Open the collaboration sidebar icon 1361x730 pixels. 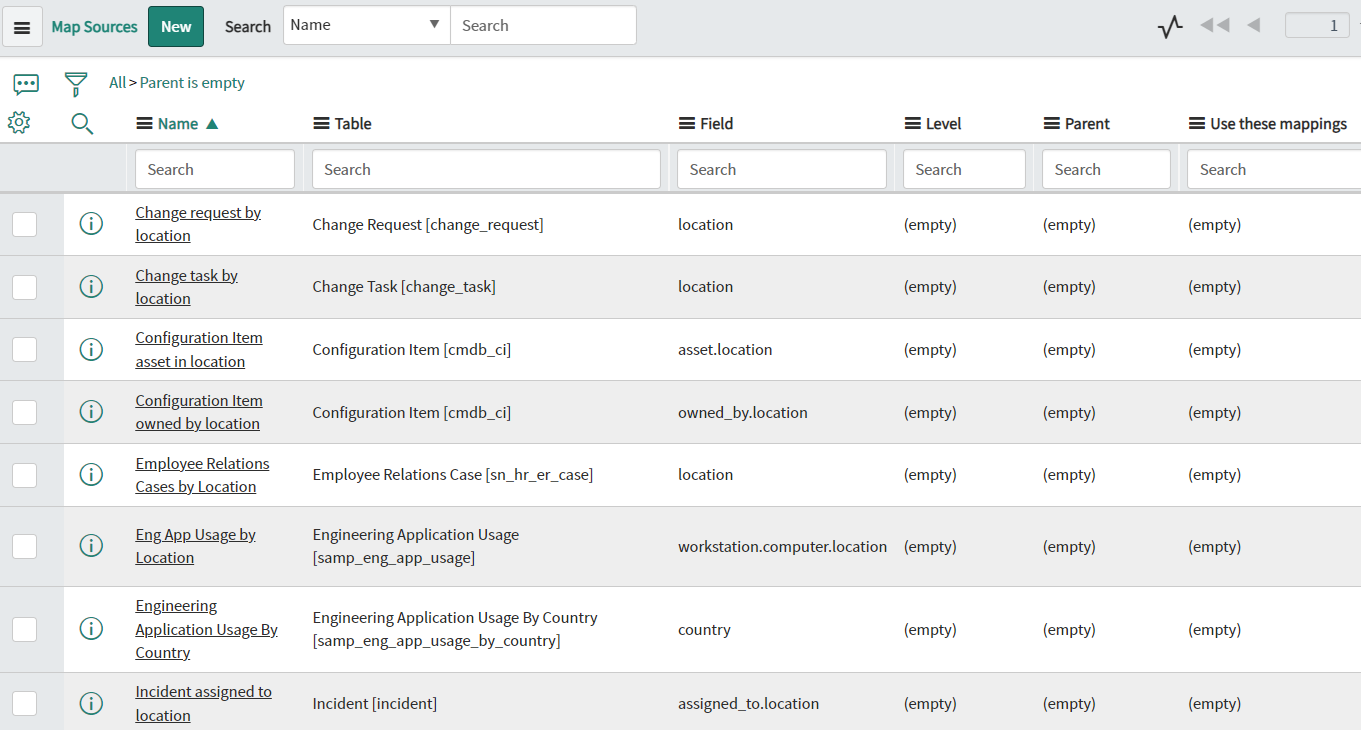(25, 83)
